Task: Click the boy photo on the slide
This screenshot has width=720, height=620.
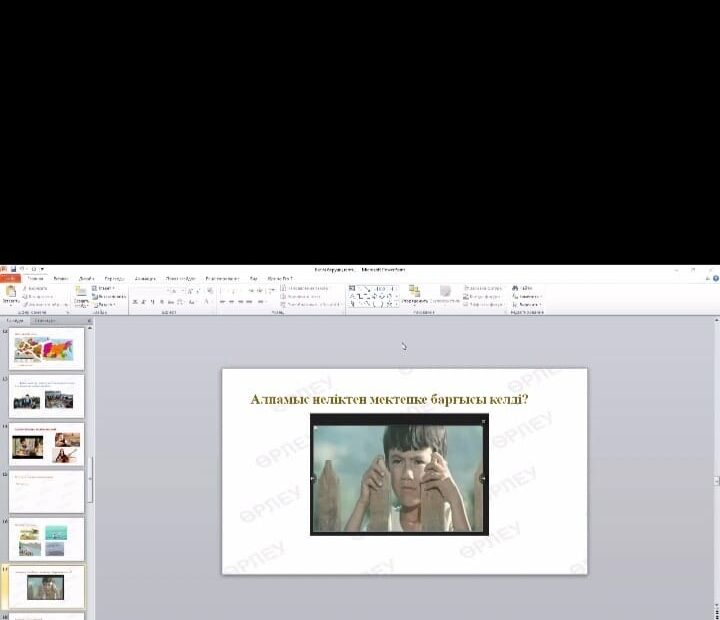Action: pos(399,475)
